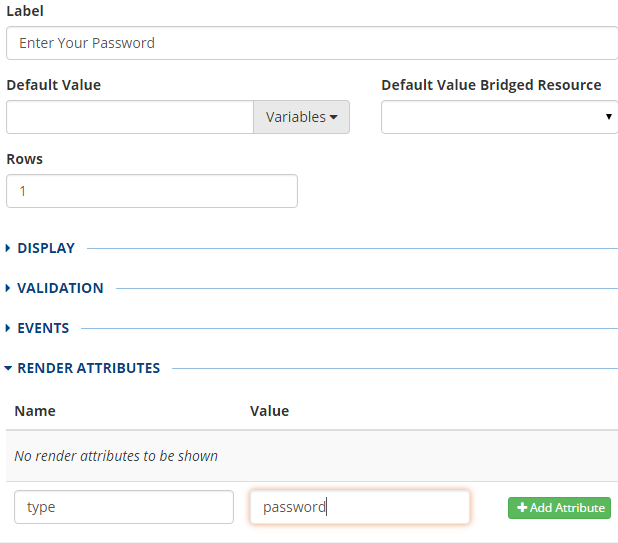The image size is (618, 543).
Task: Expand the DISPLAY section
Action: 45,248
